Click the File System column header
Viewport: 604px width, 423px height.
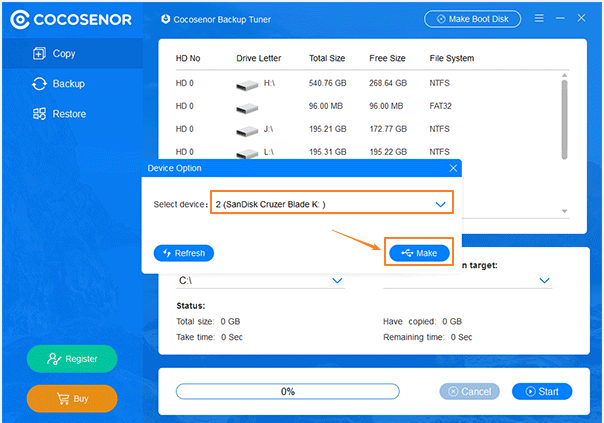click(452, 58)
